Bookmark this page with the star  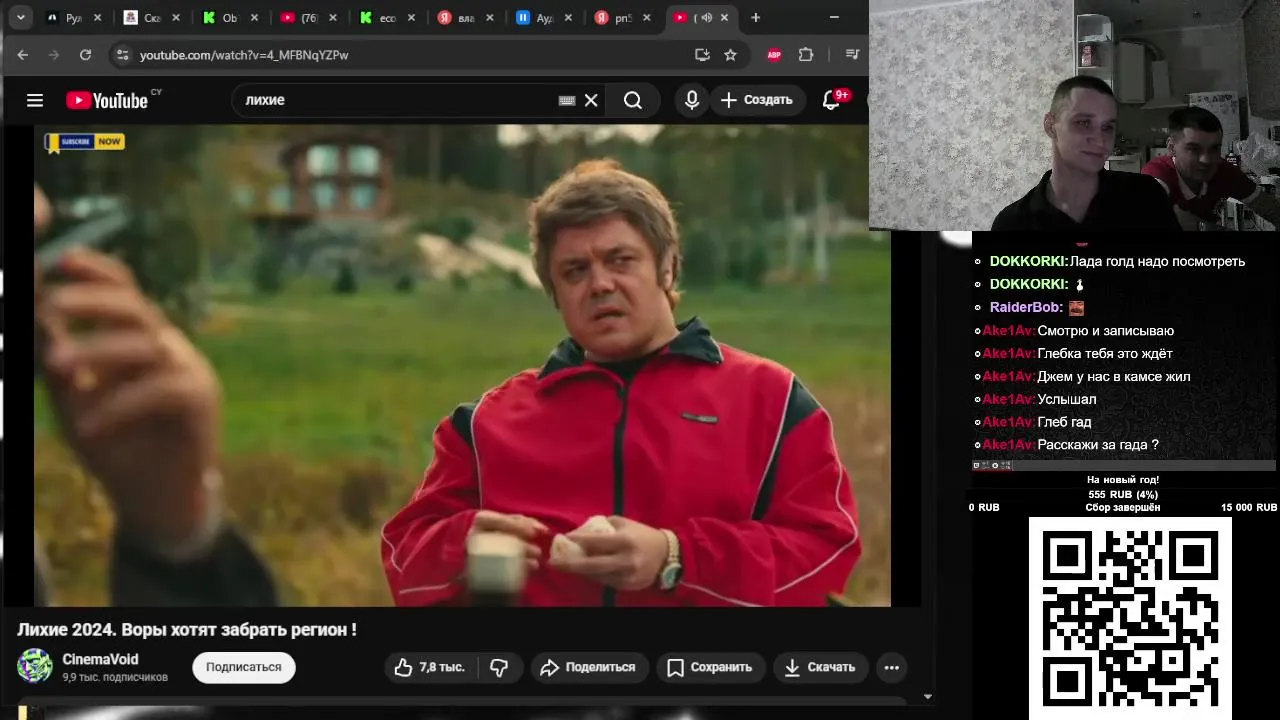point(730,55)
